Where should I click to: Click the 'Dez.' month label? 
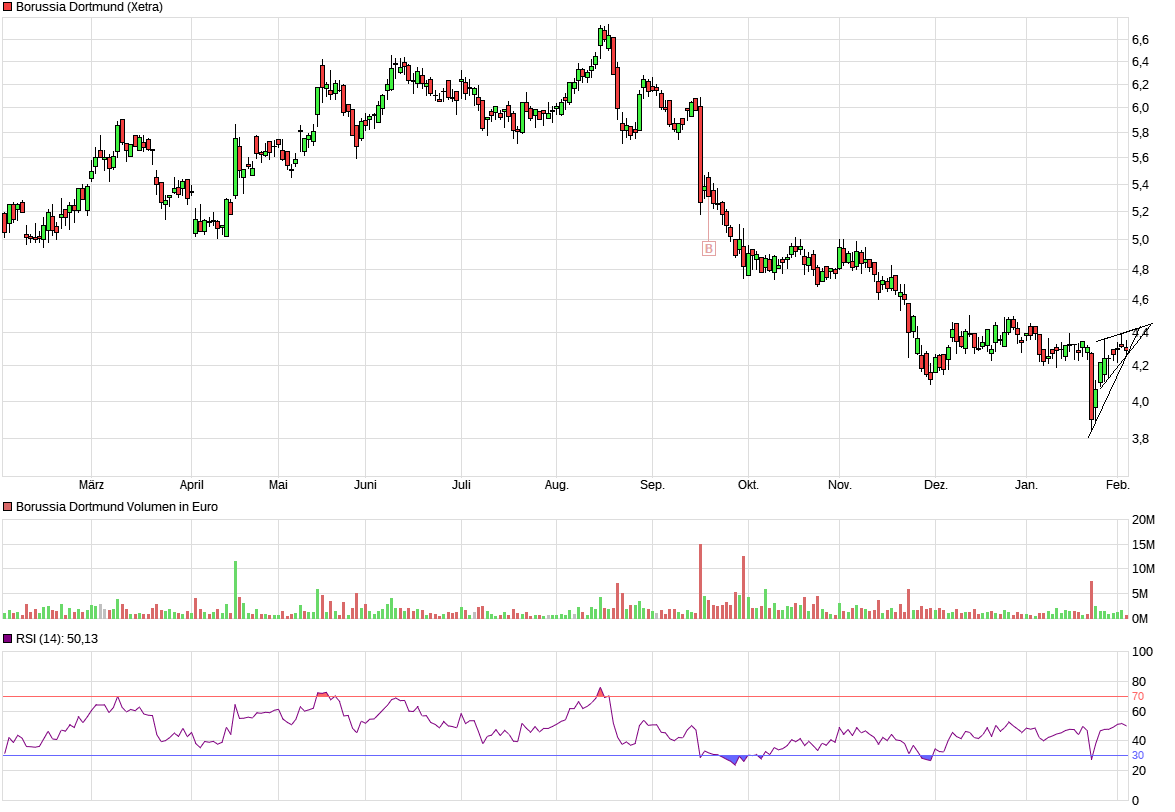pyautogui.click(x=936, y=485)
